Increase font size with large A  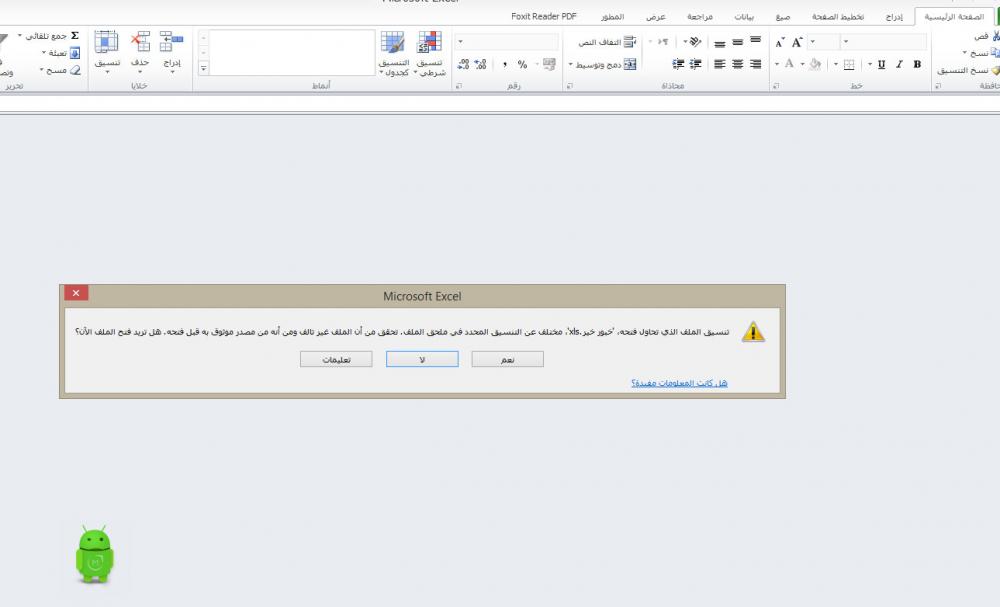coord(797,43)
